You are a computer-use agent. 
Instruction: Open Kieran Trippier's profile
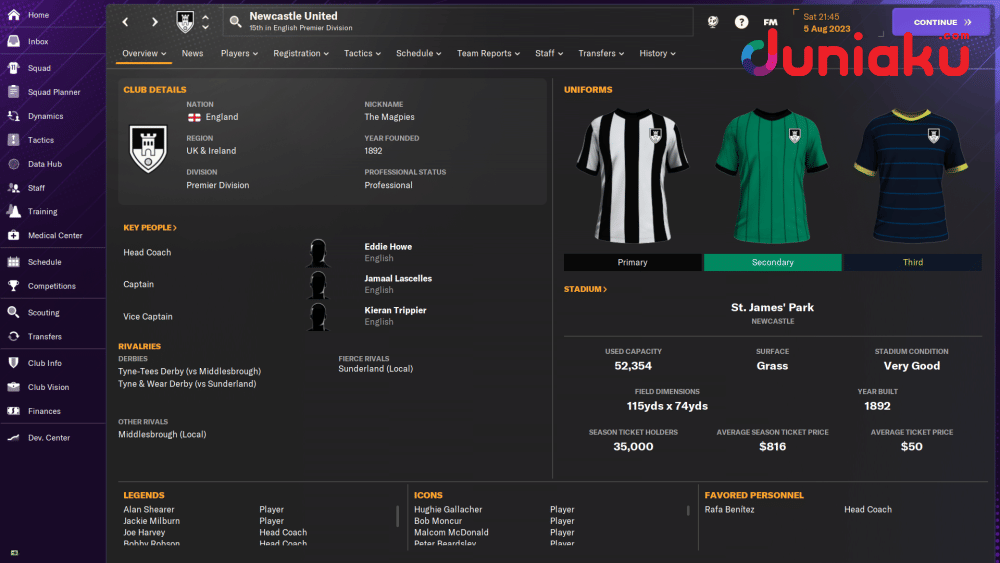[395, 311]
